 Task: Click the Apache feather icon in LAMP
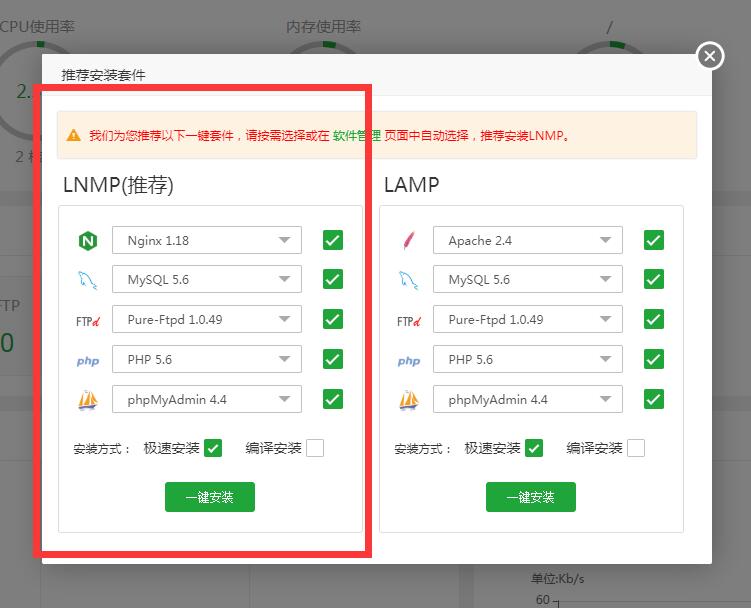[x=408, y=241]
